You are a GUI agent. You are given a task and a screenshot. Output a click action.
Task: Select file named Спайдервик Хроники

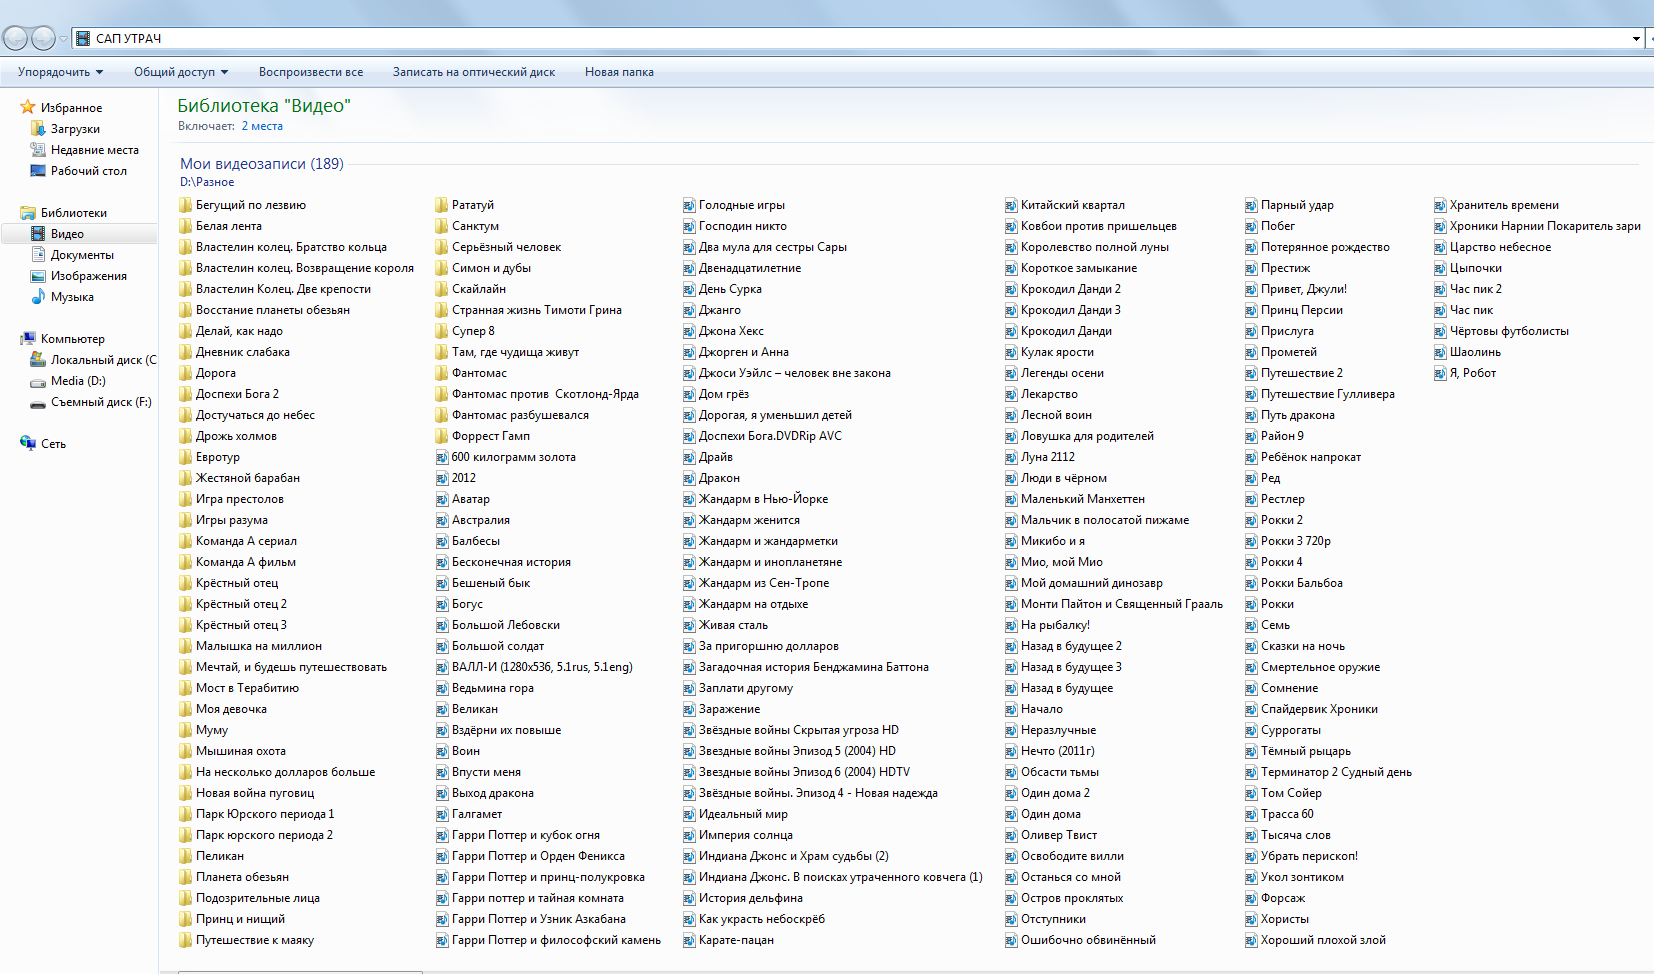1319,709
